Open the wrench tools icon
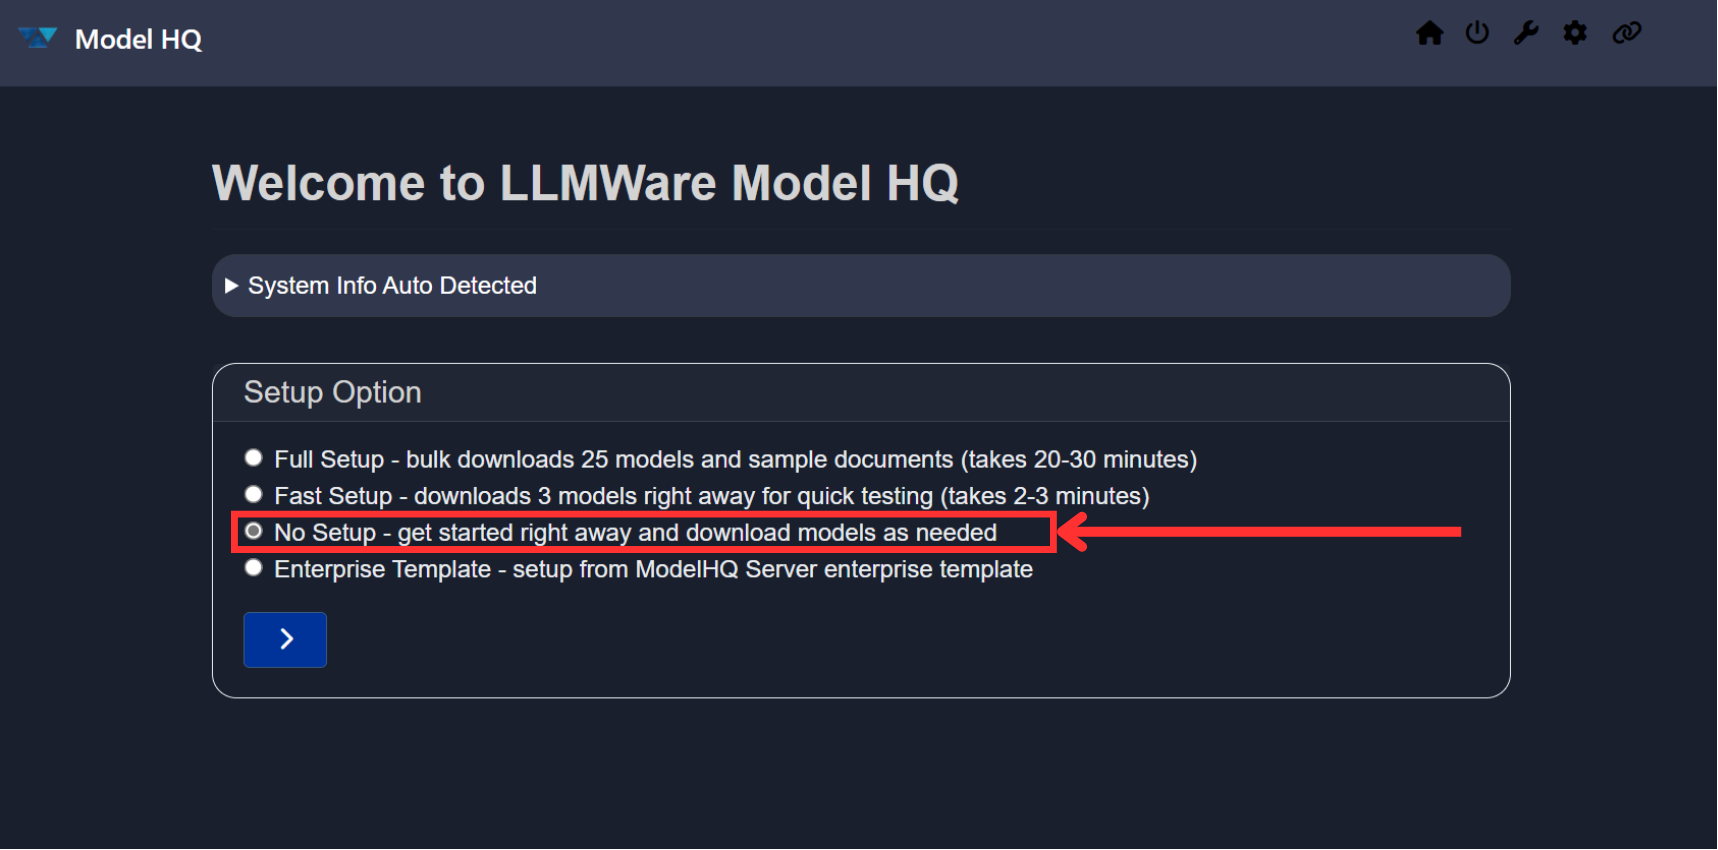Viewport: 1718px width, 850px height. click(1526, 33)
